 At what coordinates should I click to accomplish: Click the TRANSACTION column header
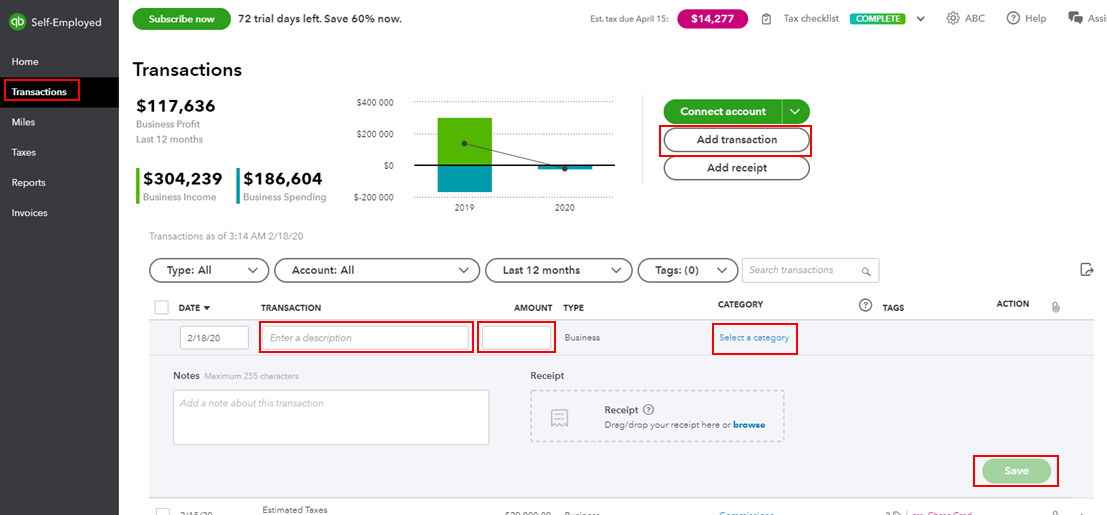point(291,308)
